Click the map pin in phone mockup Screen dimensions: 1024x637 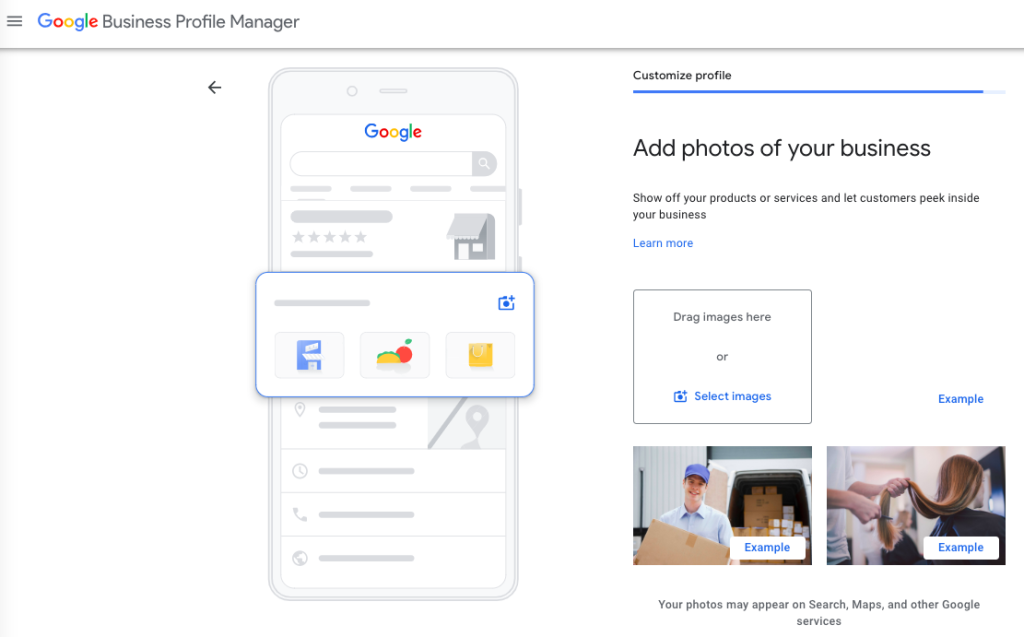[477, 420]
